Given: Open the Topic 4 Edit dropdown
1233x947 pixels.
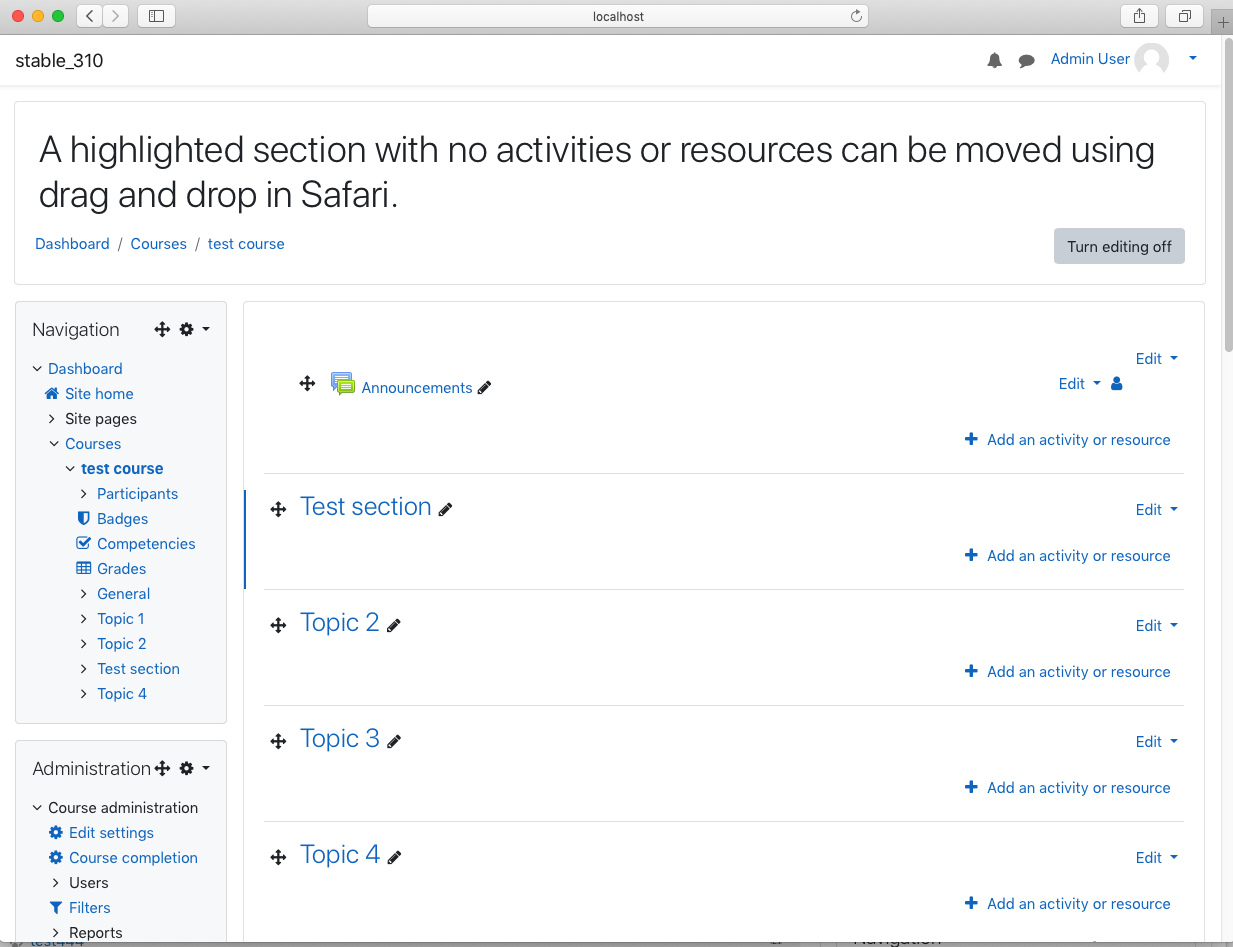Looking at the screenshot, I should click(1157, 857).
